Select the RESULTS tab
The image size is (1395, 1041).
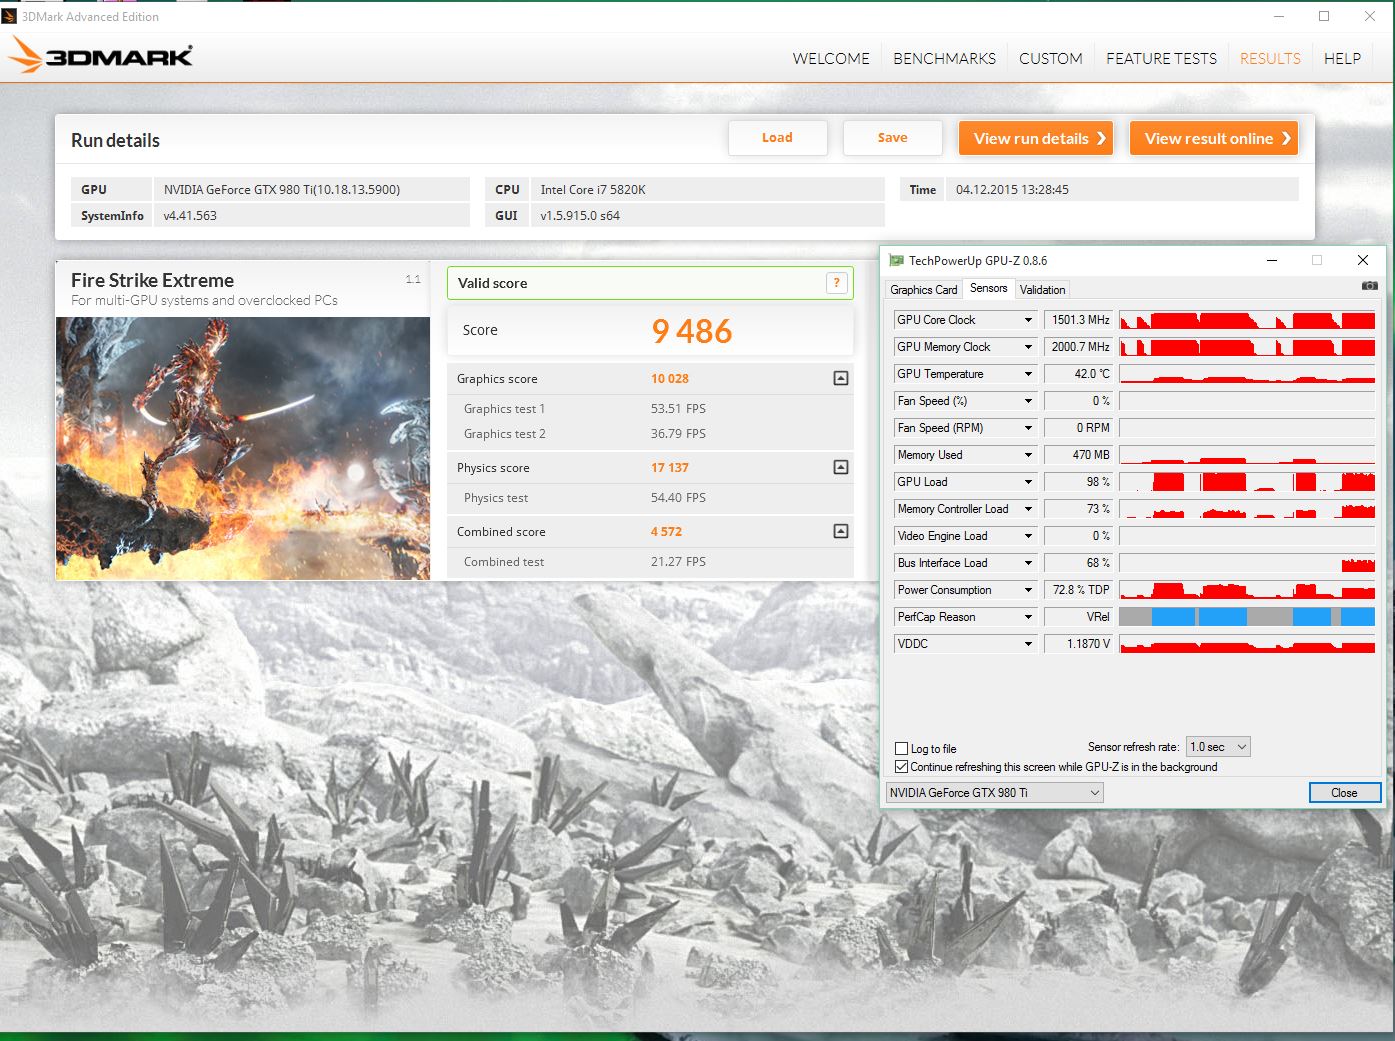coord(1270,59)
